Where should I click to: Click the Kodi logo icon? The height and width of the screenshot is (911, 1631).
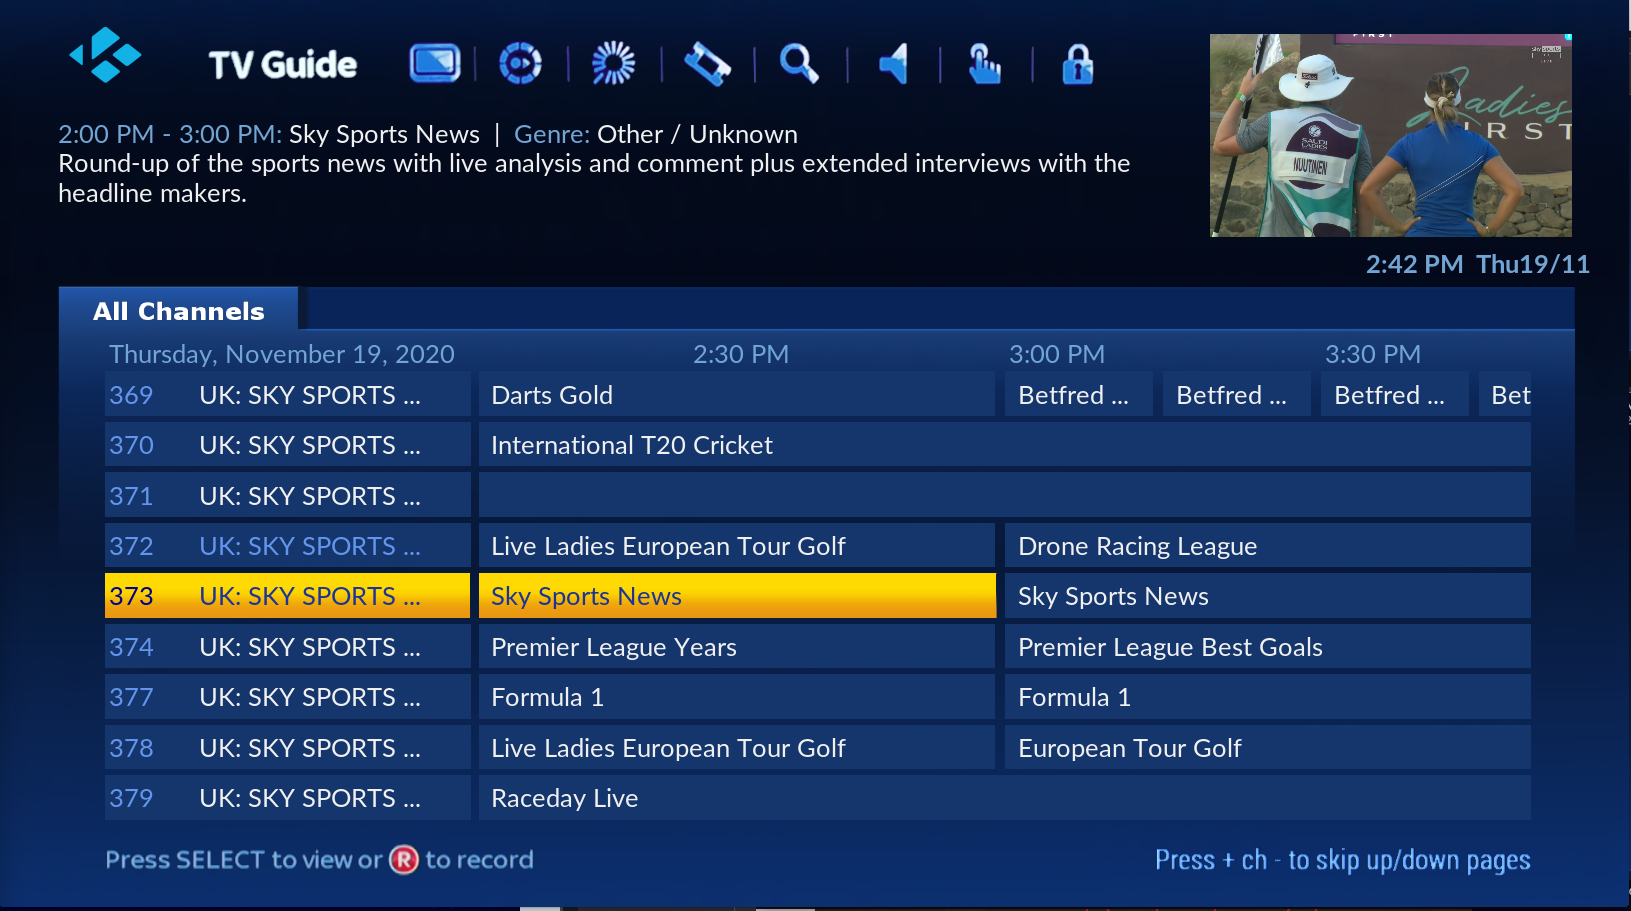coord(105,55)
